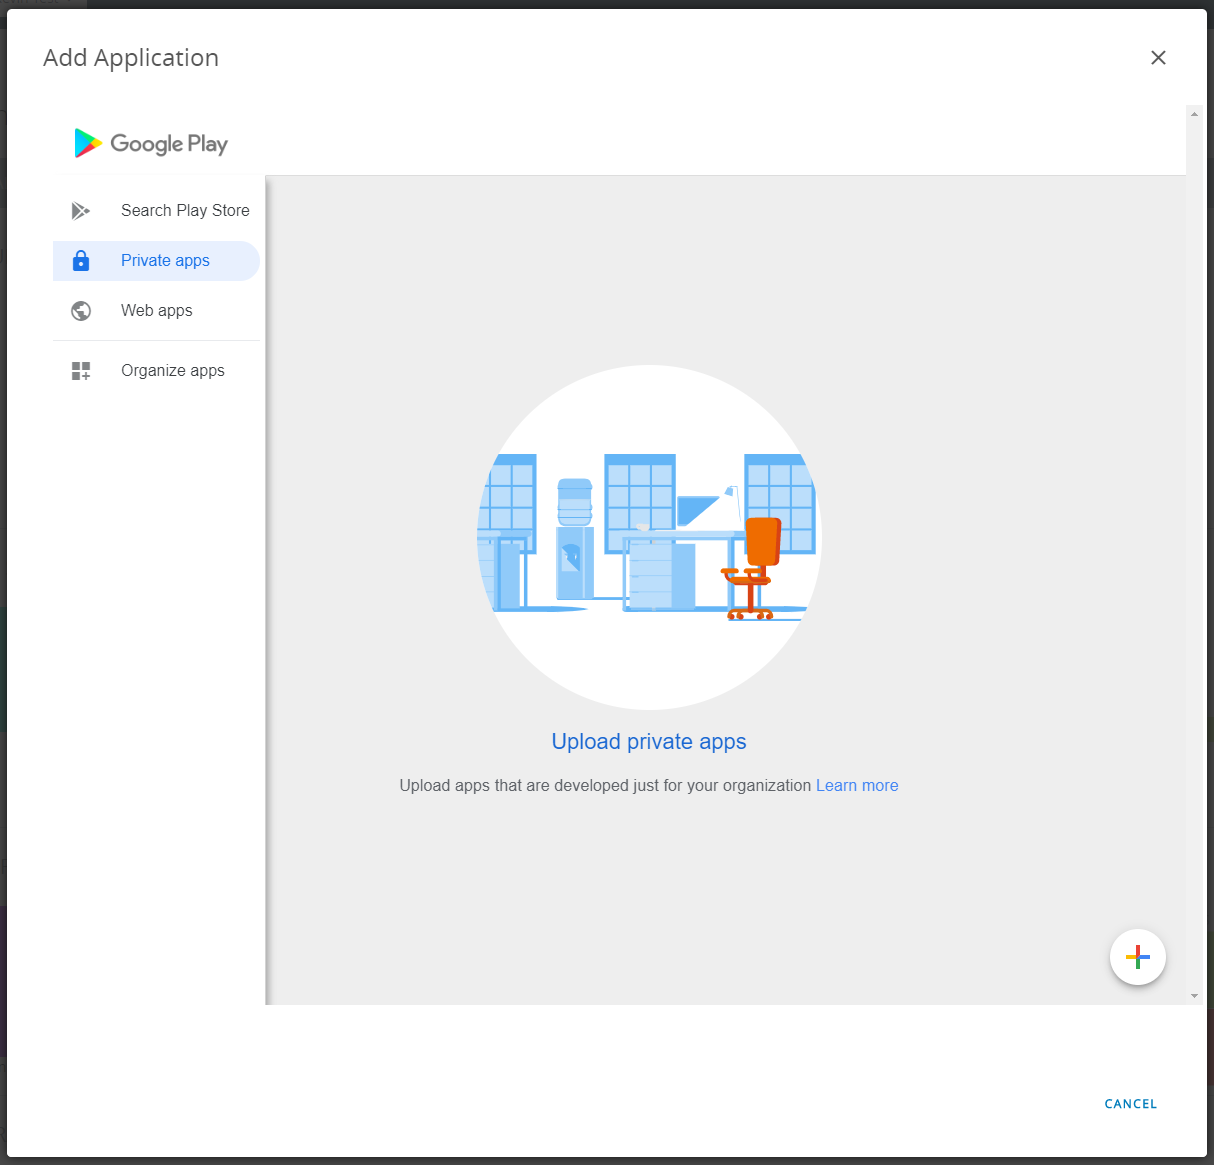
Task: Click the Upload private apps heading
Action: [x=649, y=742]
